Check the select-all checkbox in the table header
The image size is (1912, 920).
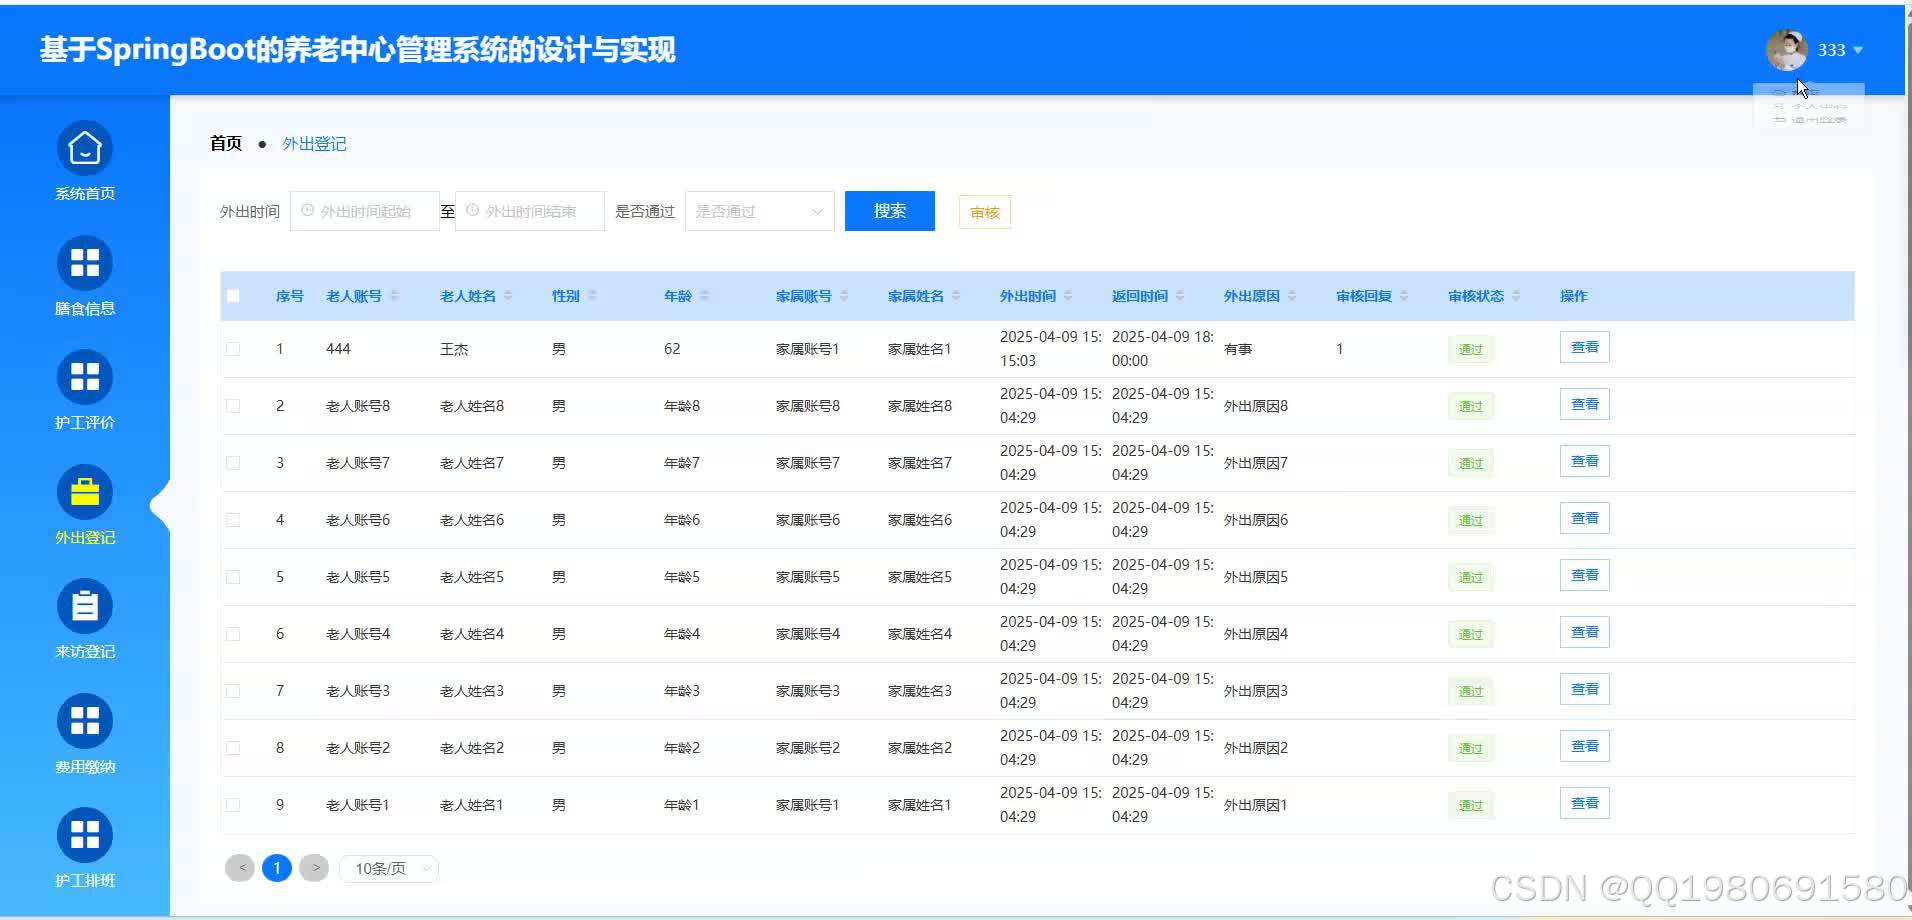point(233,295)
